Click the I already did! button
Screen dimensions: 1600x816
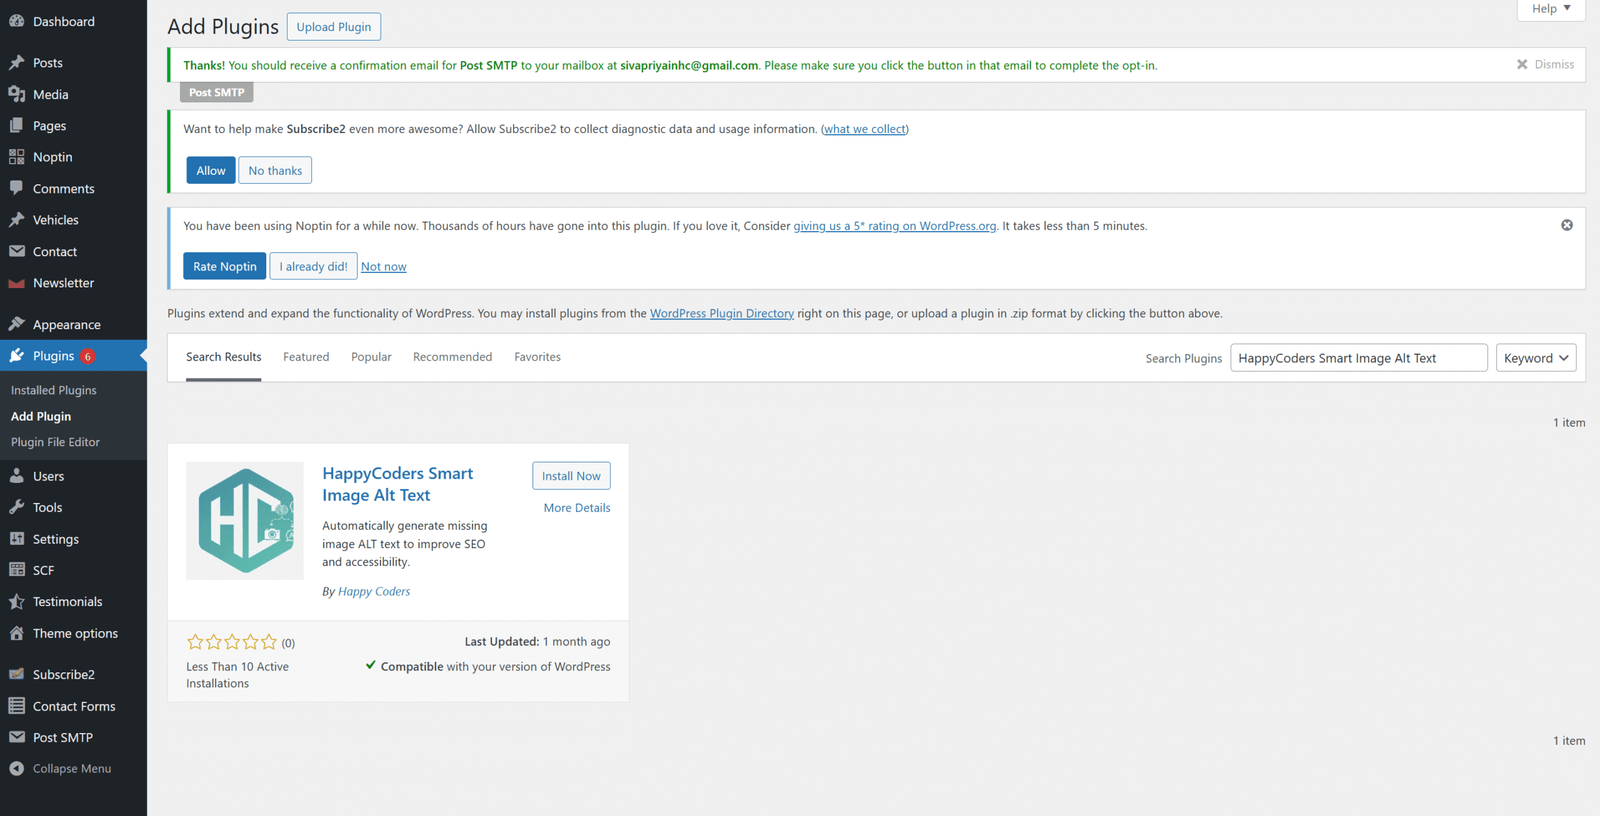(x=313, y=266)
